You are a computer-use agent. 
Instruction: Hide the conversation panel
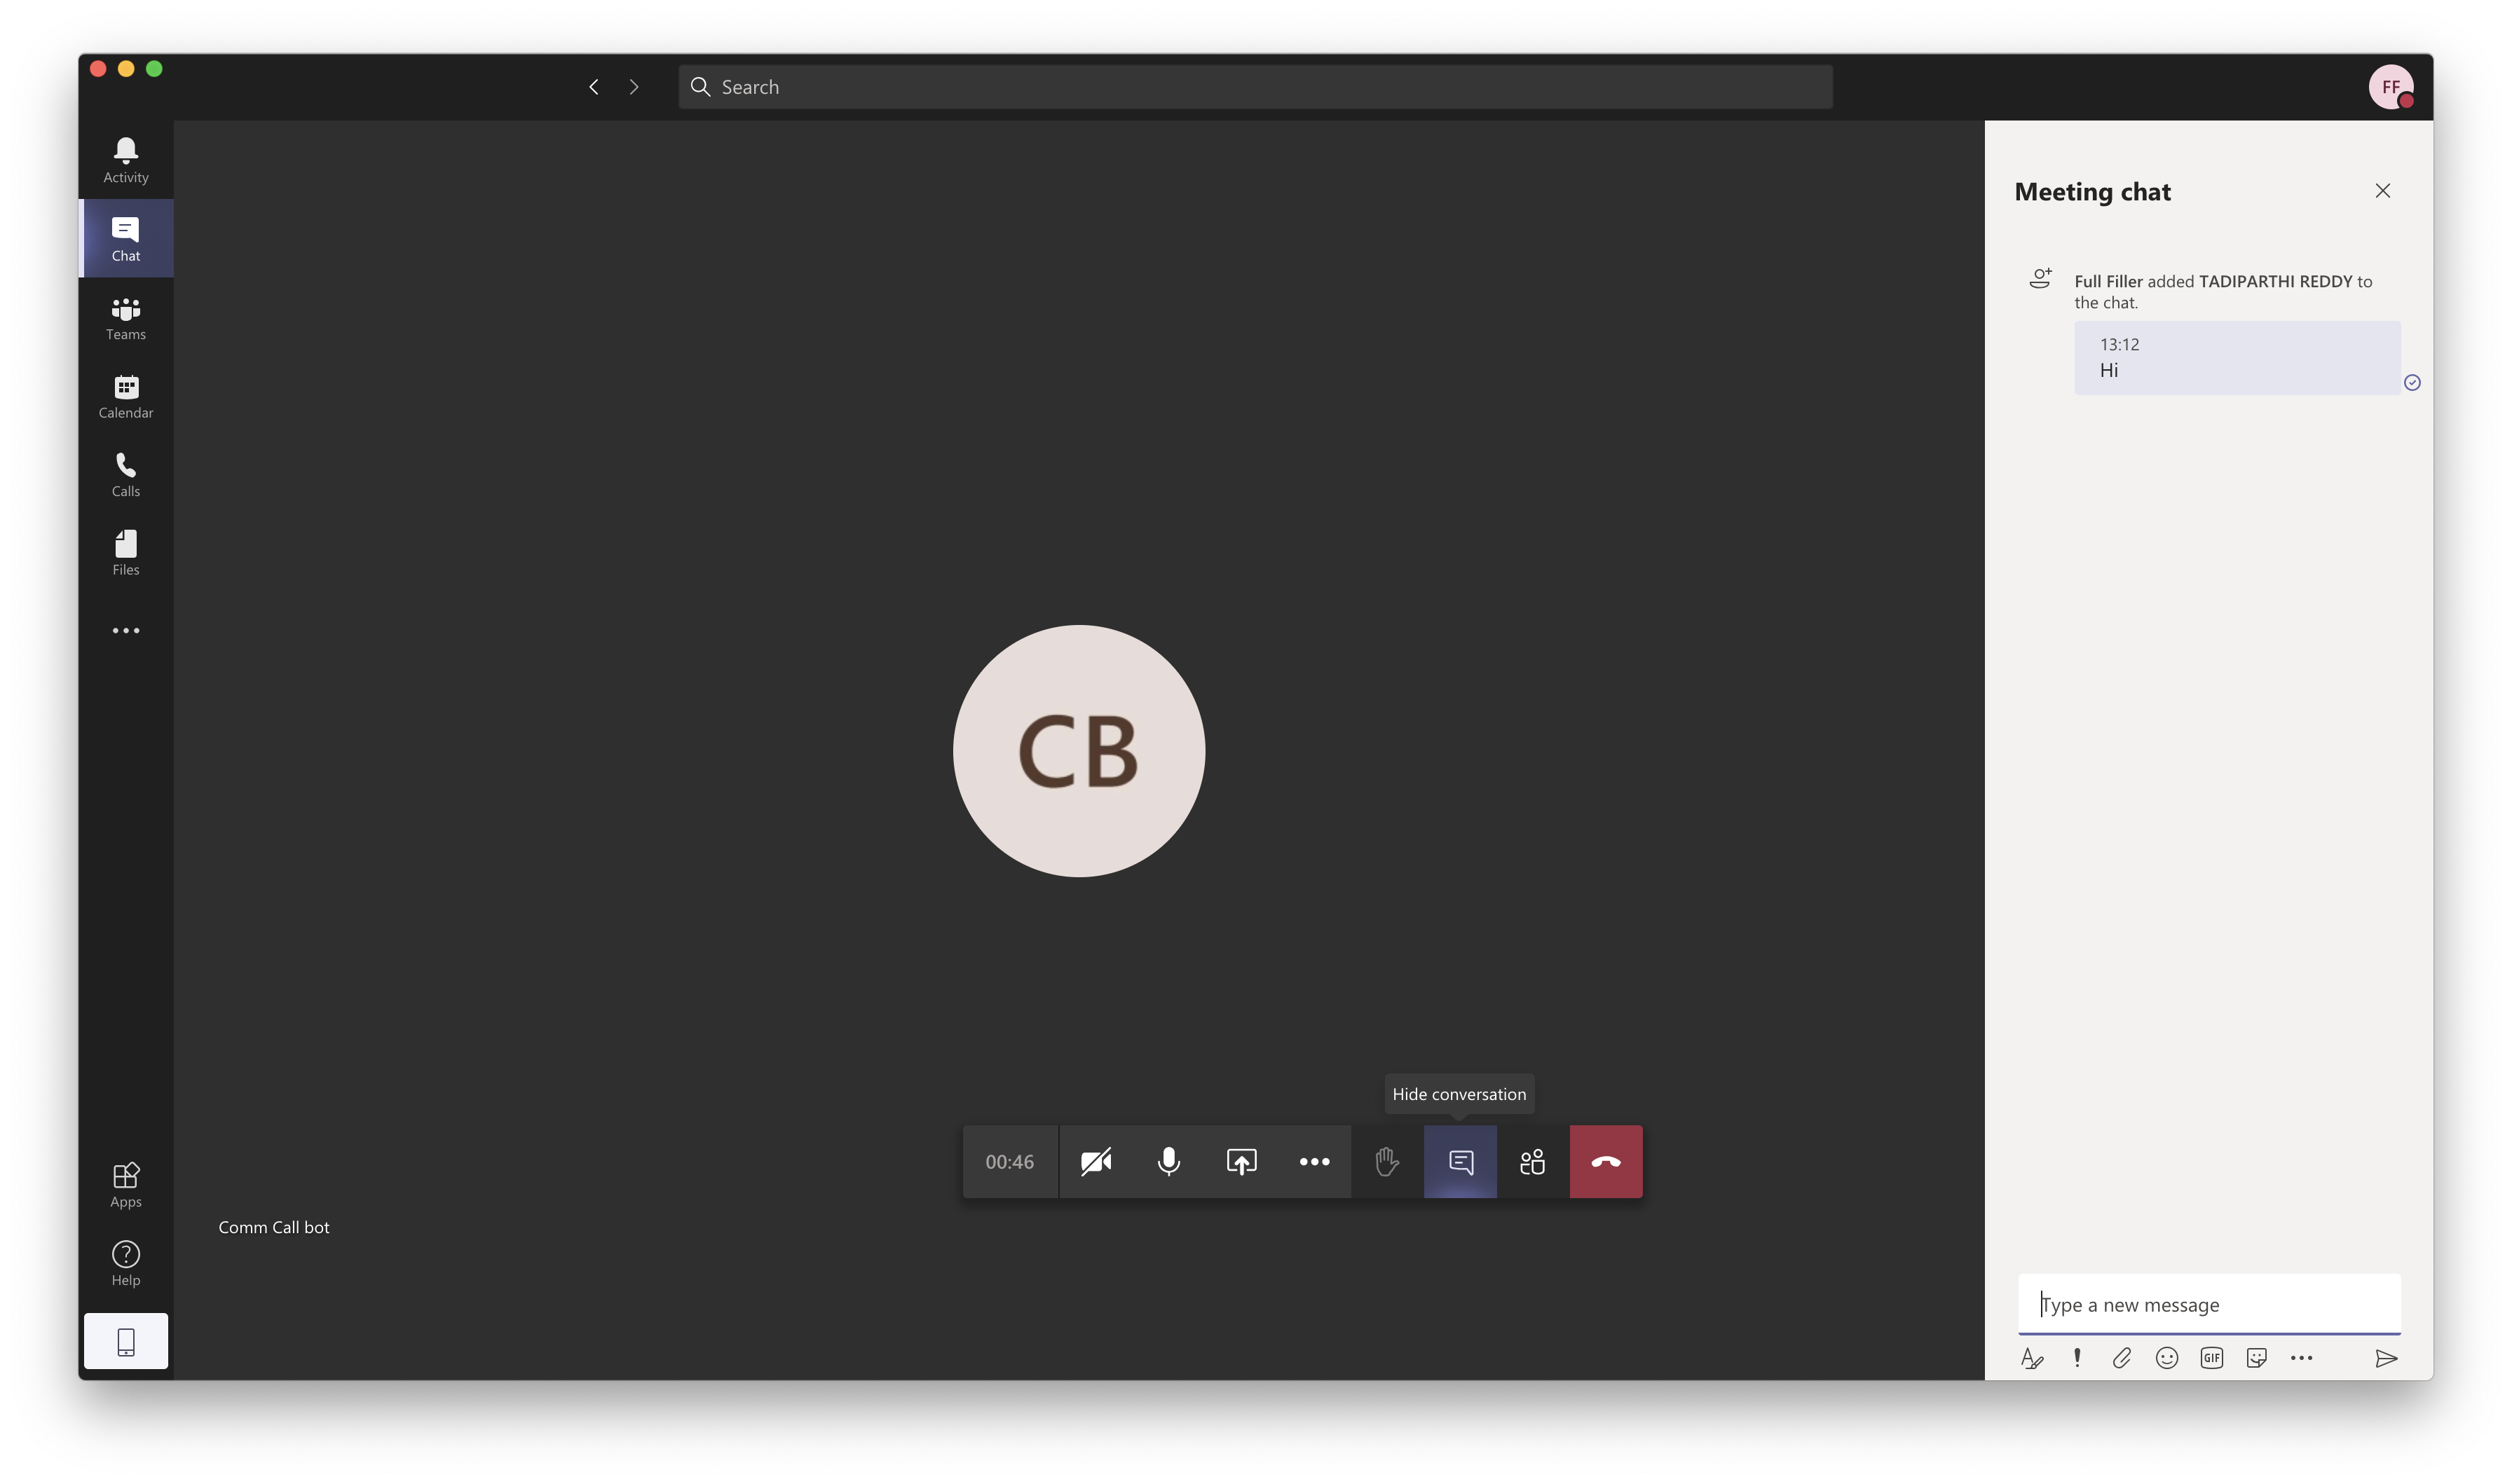click(1460, 1162)
